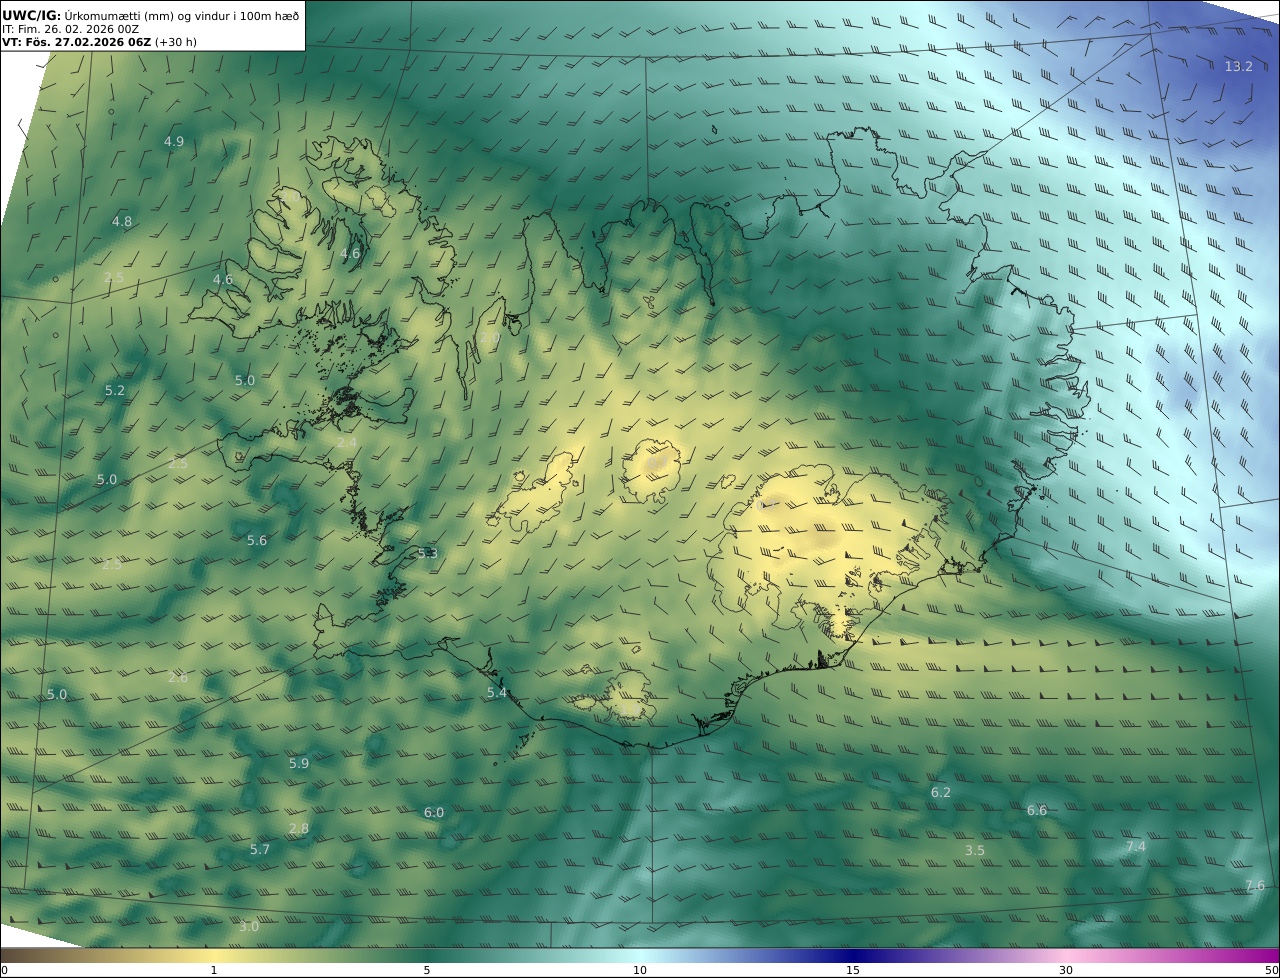Viewport: 1280px width, 978px height.
Task: Click the 5.6 value label
Action: (x=257, y=541)
